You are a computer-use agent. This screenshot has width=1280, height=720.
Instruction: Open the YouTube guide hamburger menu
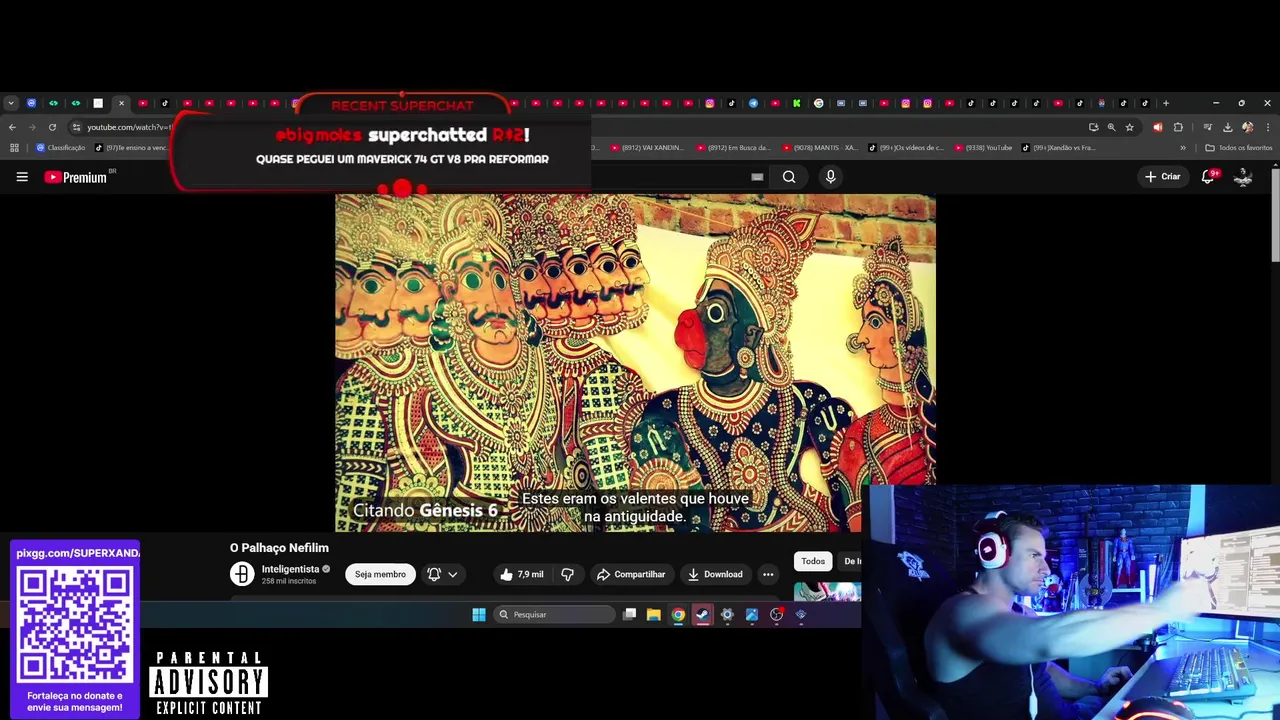22,177
